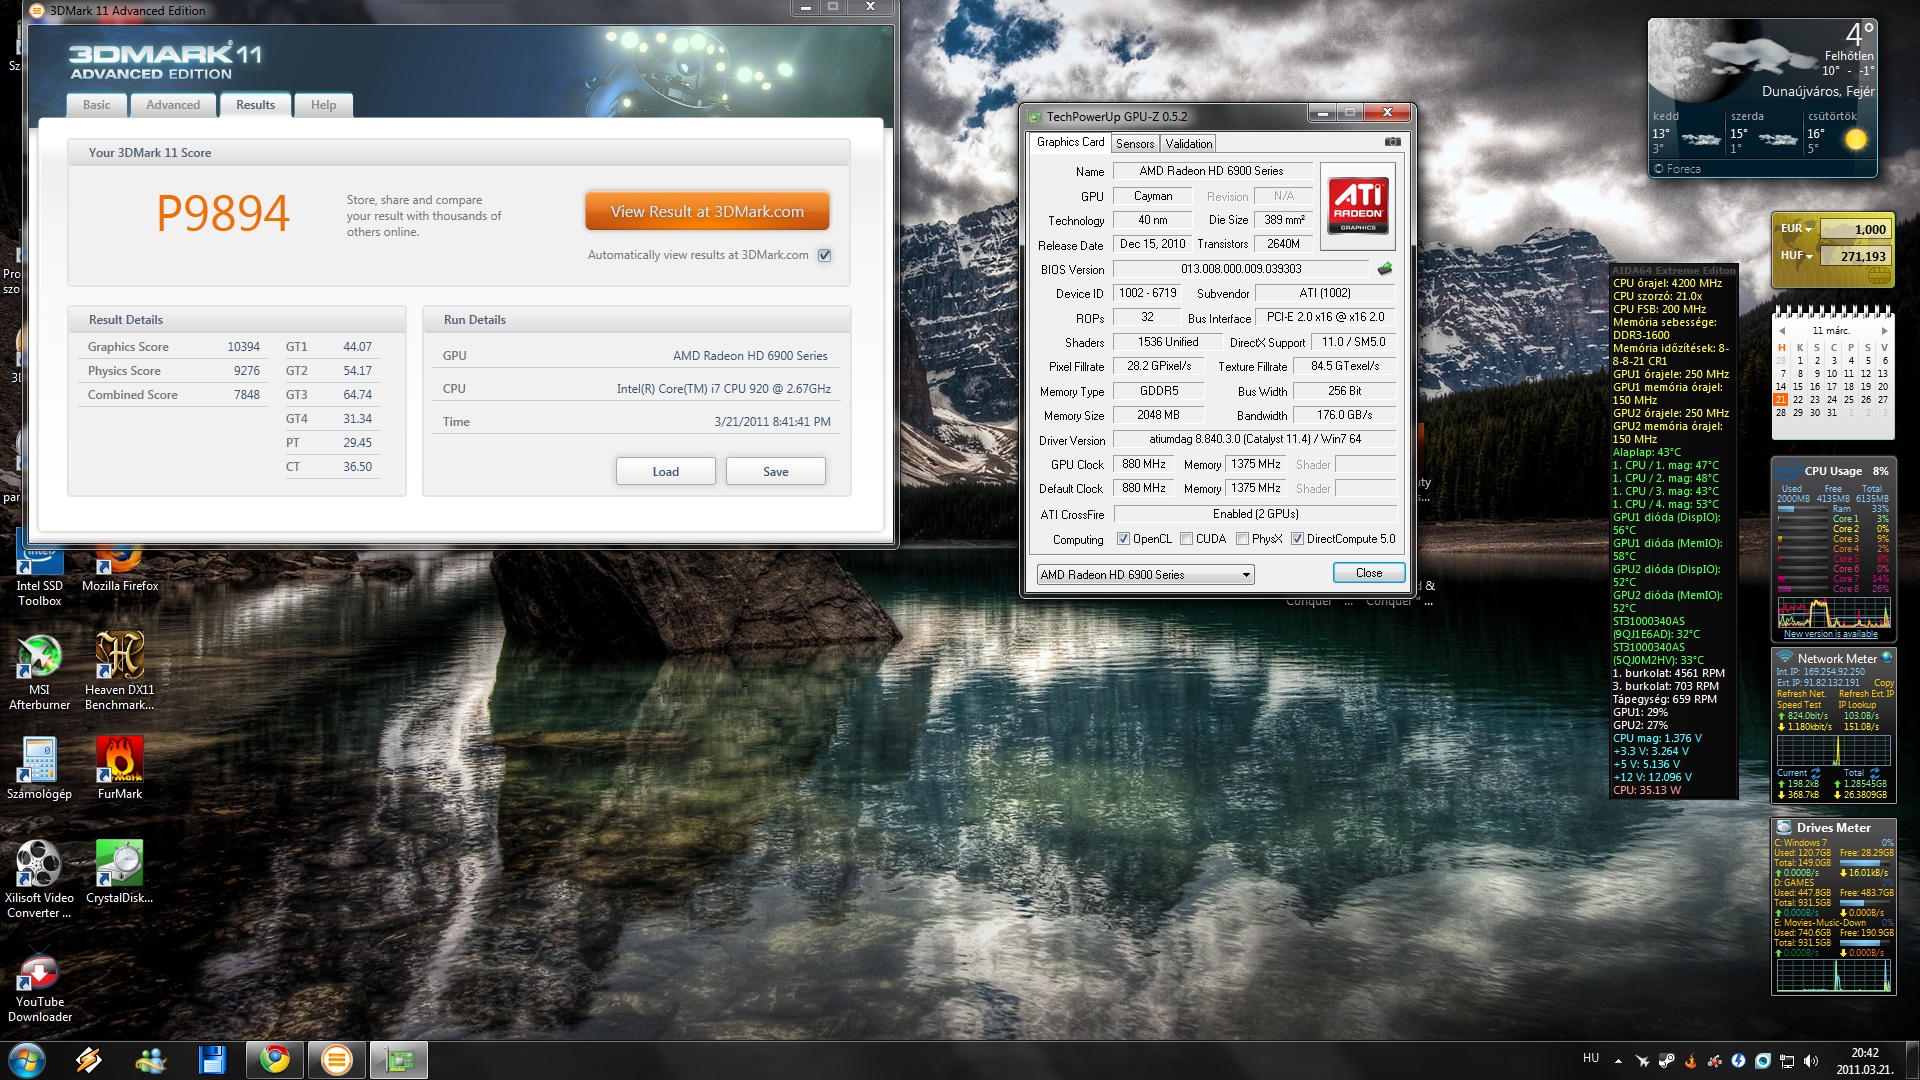The height and width of the screenshot is (1080, 1920).
Task: Open the GPU selection dropdown in GPU-Z
Action: click(x=1145, y=575)
